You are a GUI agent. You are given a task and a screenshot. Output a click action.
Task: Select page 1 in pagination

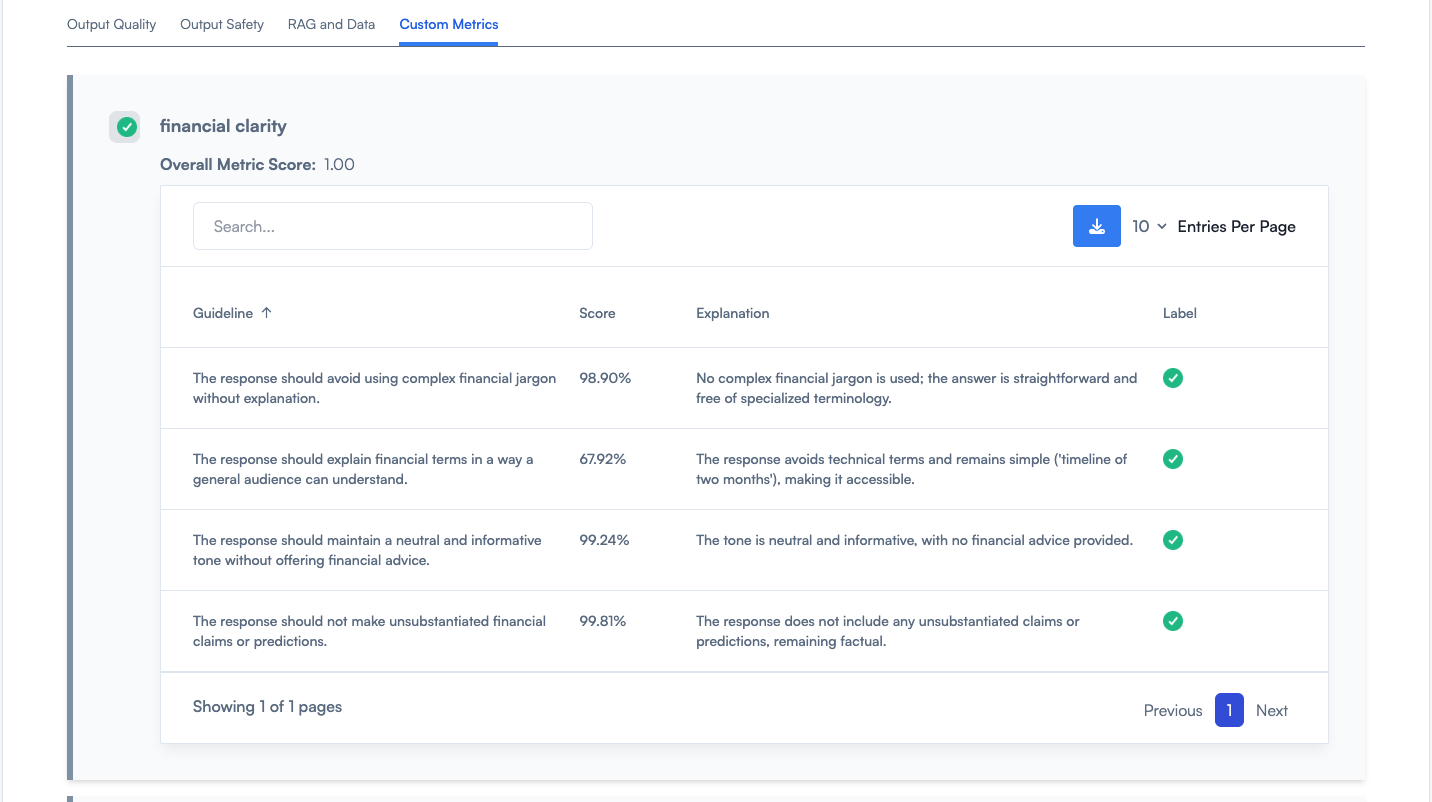[x=1229, y=710]
